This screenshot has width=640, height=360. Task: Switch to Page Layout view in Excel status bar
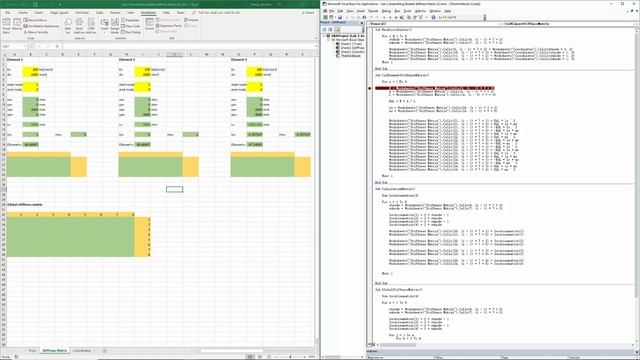tap(260, 357)
